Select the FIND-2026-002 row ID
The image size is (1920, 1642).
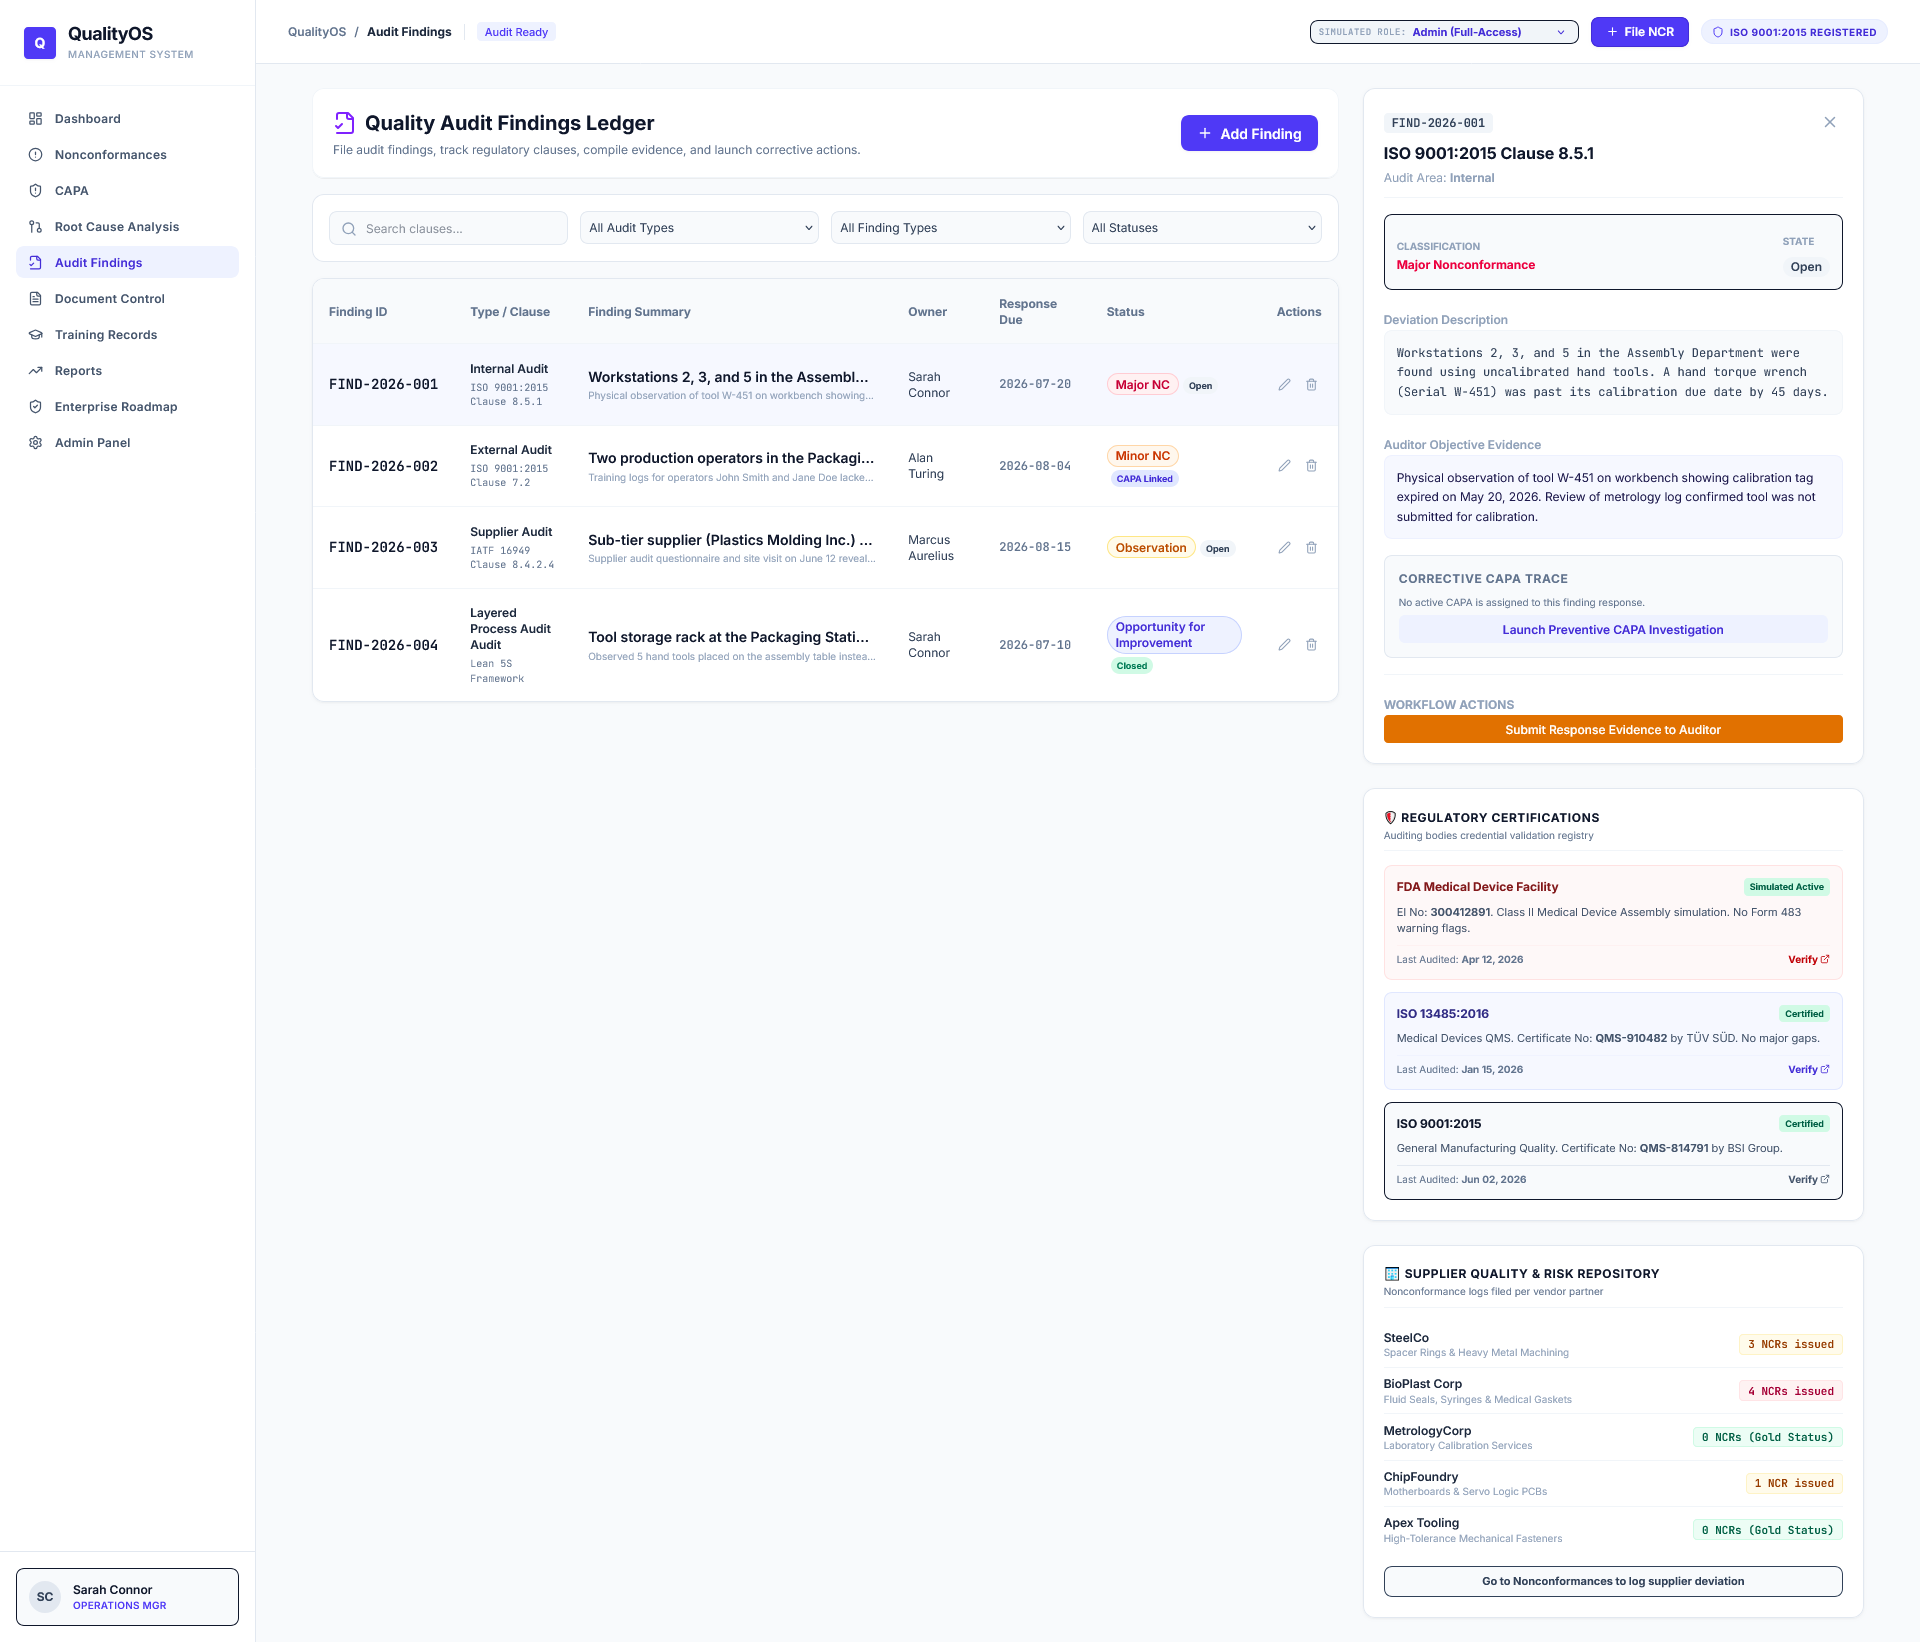[x=383, y=466]
